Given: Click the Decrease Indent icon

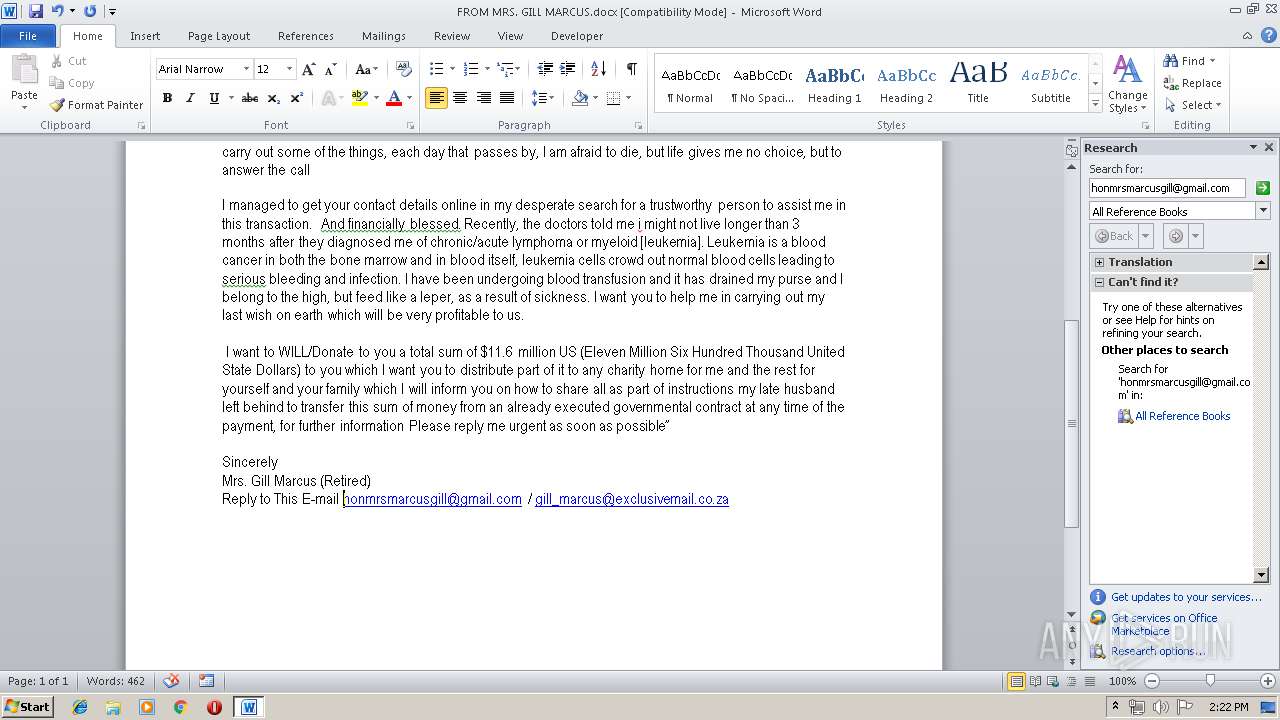Looking at the screenshot, I should click(545, 69).
